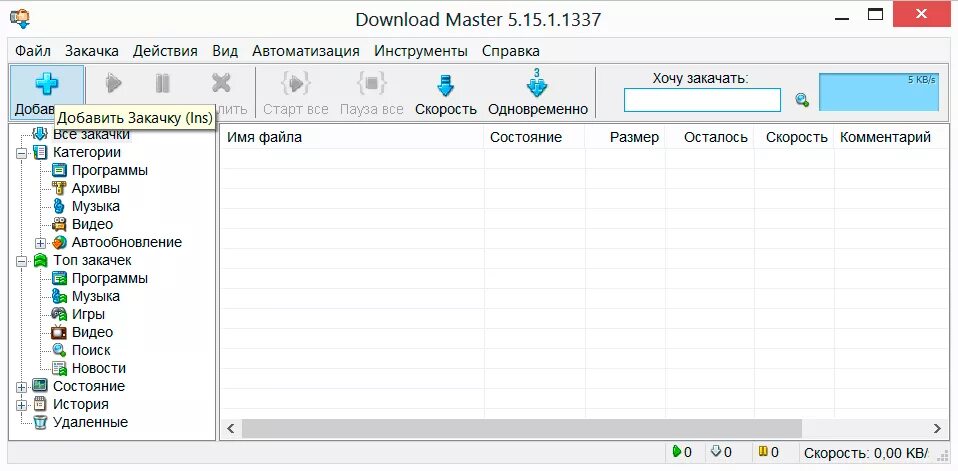Click the Архивы archive icon

click(59, 188)
